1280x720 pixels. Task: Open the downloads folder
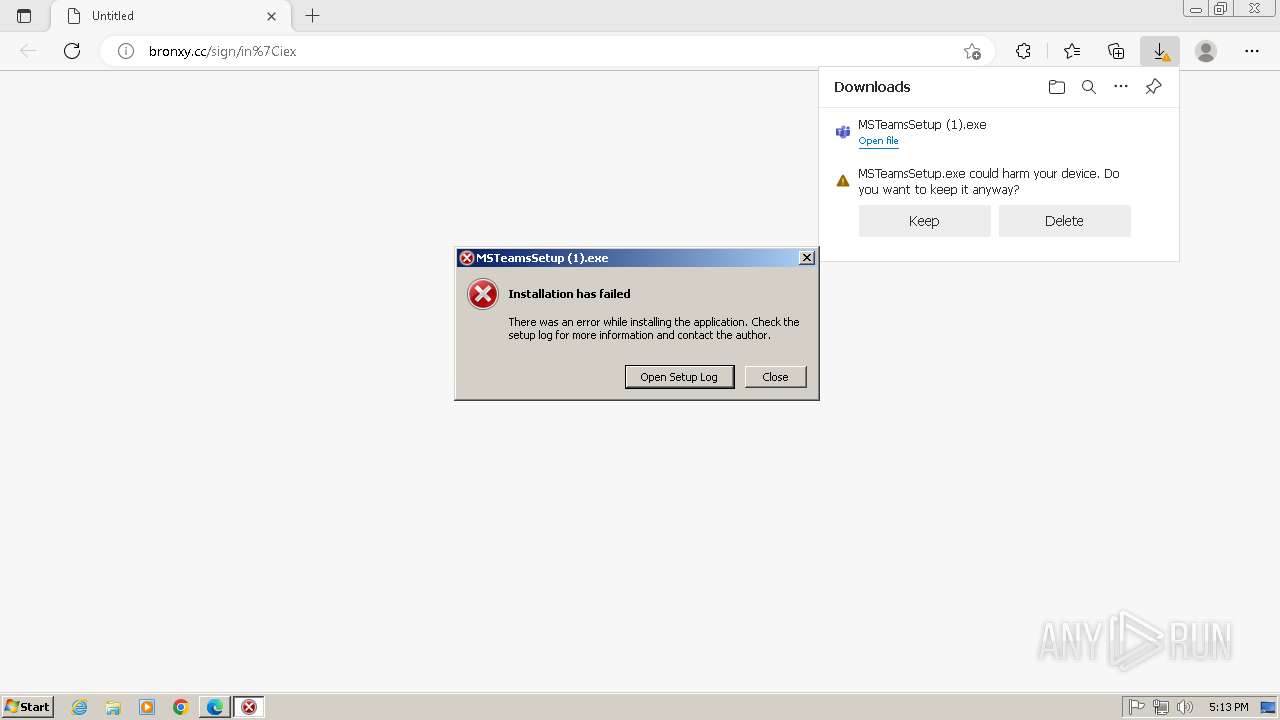click(x=1057, y=87)
